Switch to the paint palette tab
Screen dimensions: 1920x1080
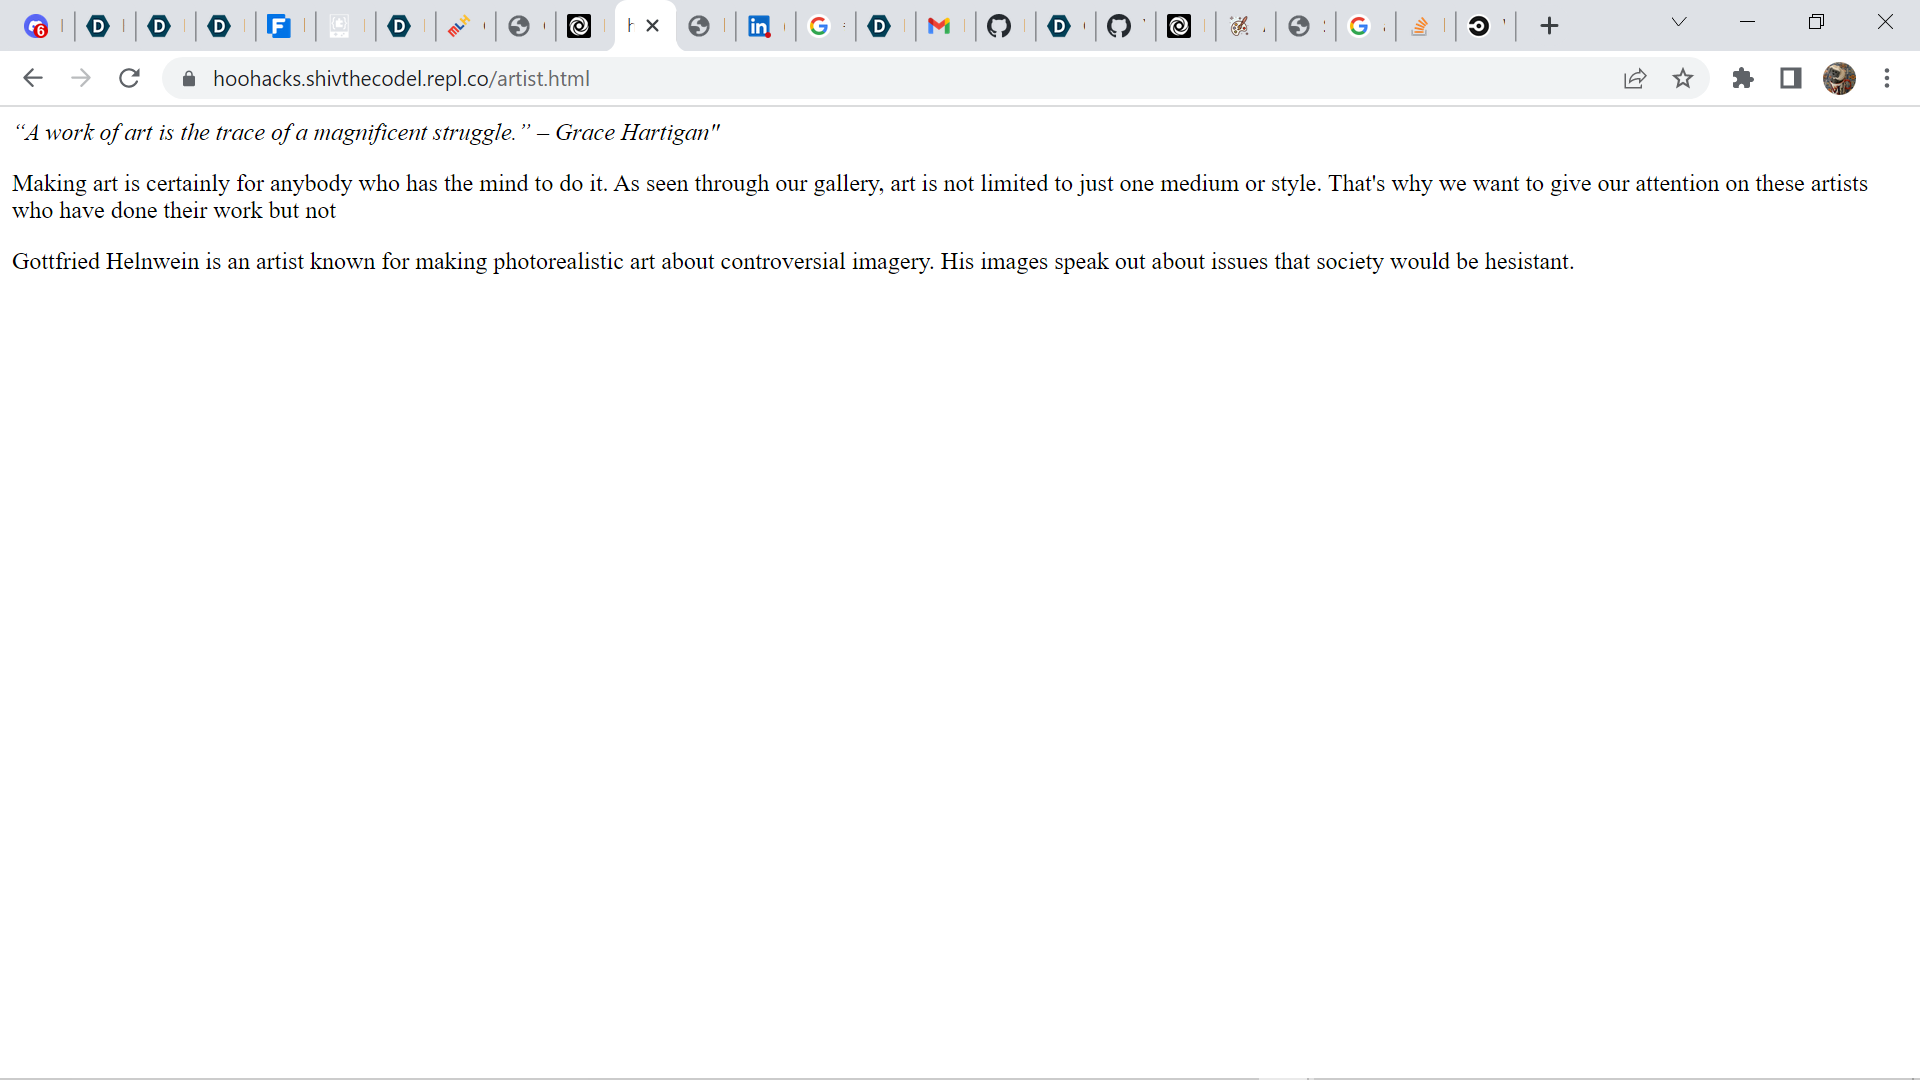tap(1239, 26)
